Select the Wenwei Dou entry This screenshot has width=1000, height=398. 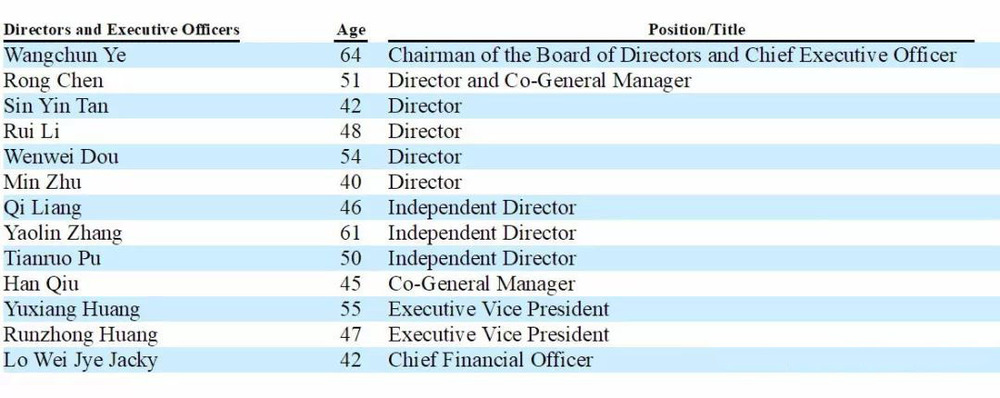(x=61, y=157)
